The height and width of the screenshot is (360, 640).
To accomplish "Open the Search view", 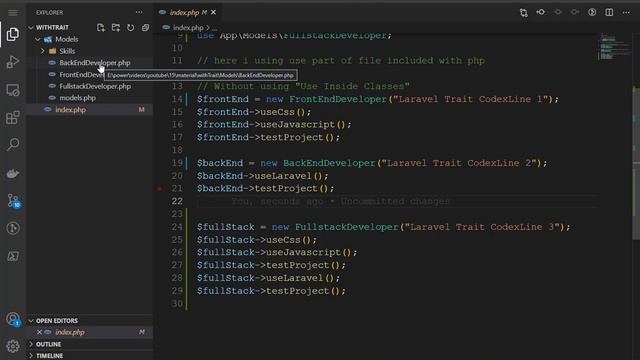I will [13, 144].
